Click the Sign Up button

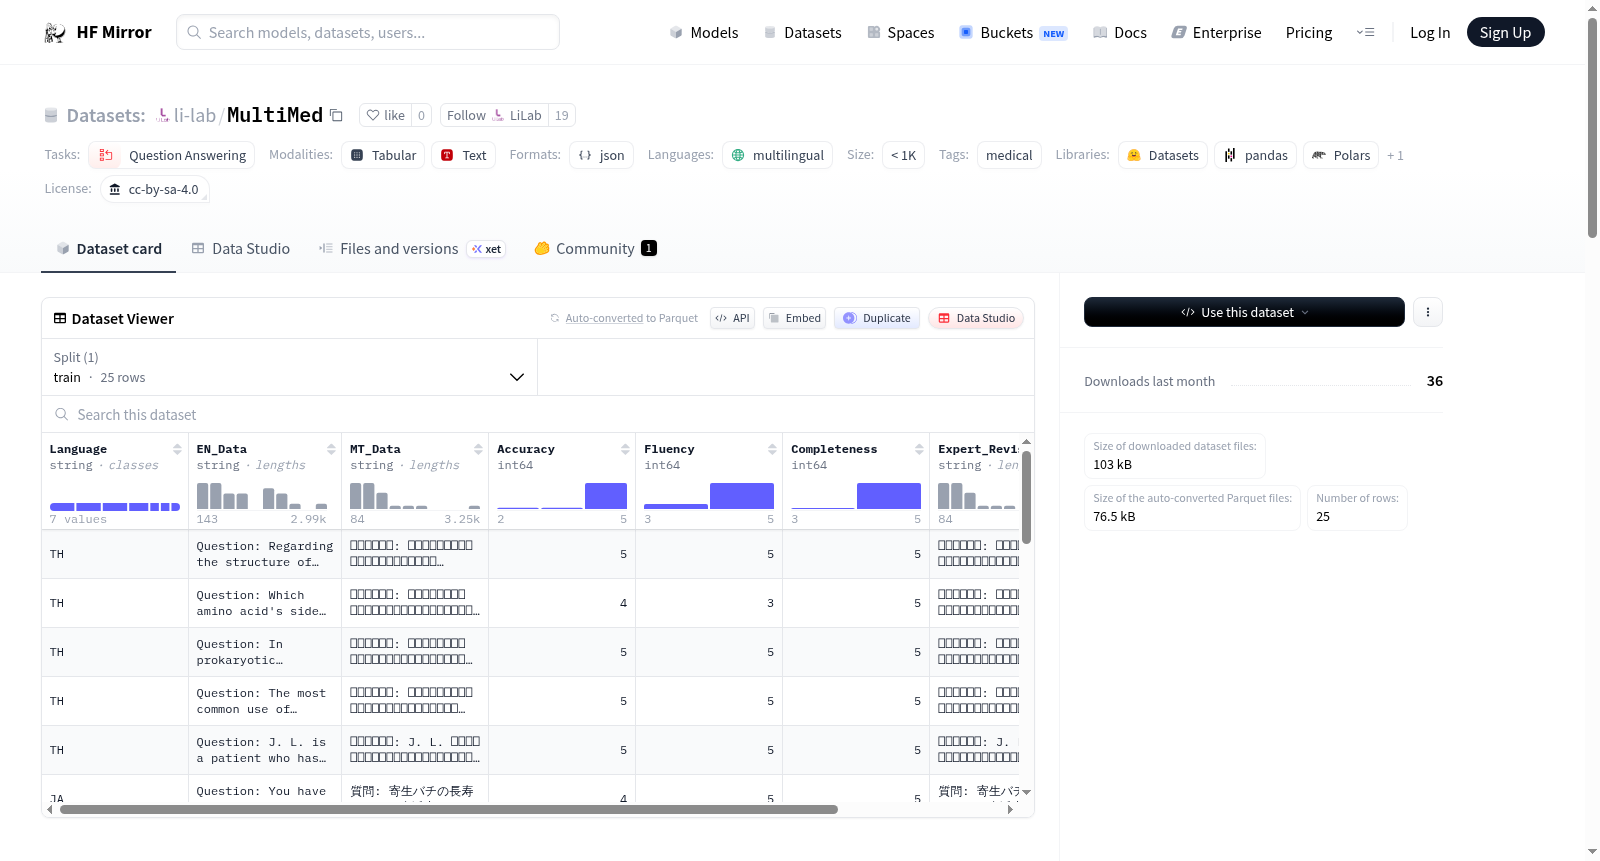(1505, 33)
